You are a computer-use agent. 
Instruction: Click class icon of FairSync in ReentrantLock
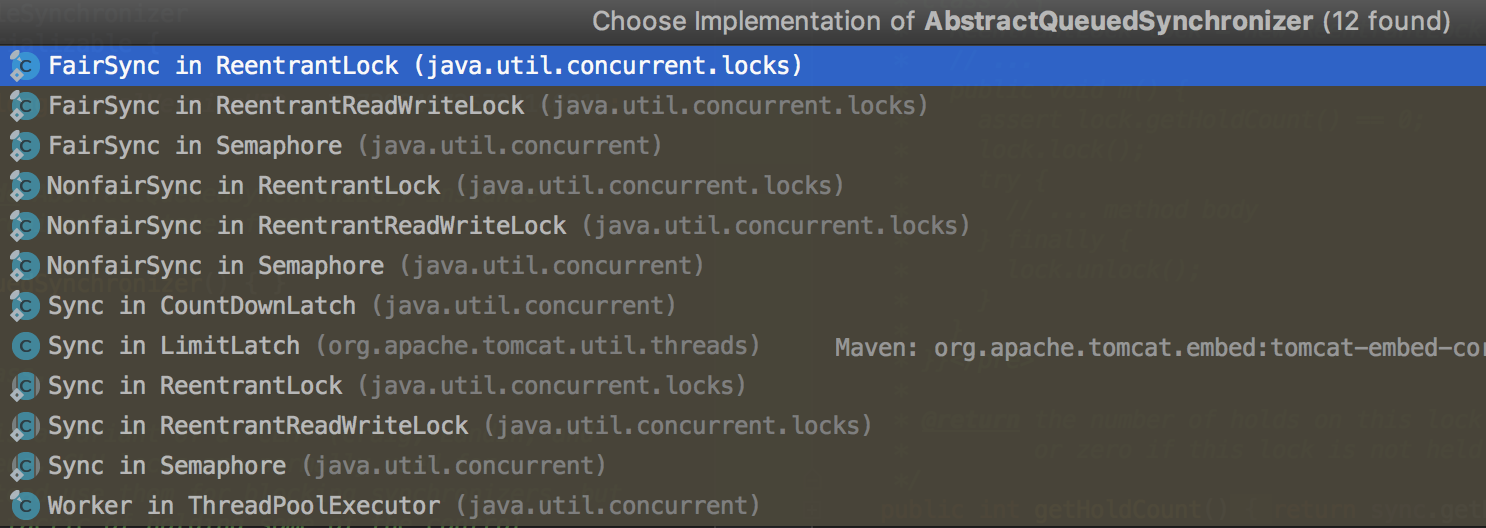[x=24, y=66]
